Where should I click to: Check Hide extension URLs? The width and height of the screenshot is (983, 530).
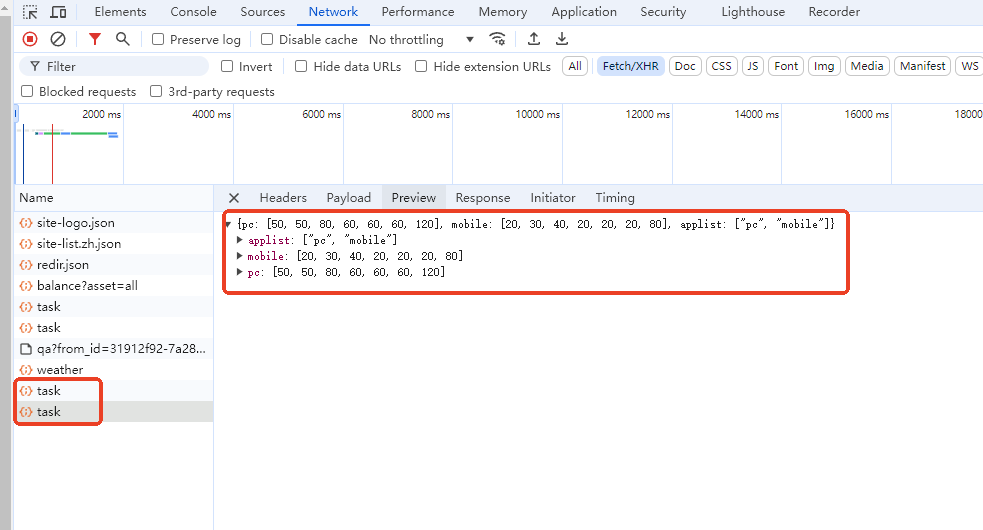coord(421,66)
